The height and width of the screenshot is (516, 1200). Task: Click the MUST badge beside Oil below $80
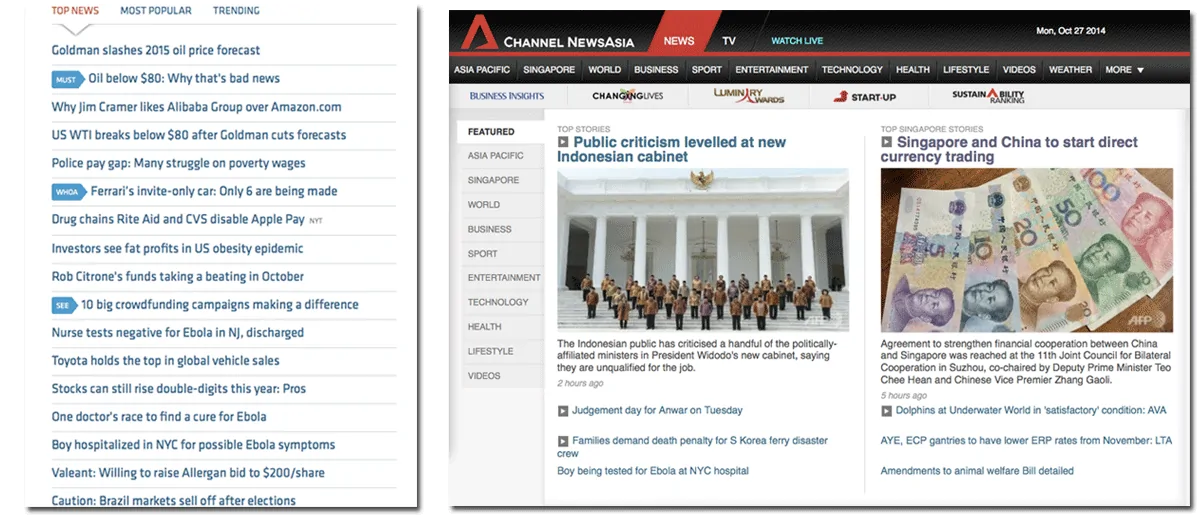[x=66, y=79]
